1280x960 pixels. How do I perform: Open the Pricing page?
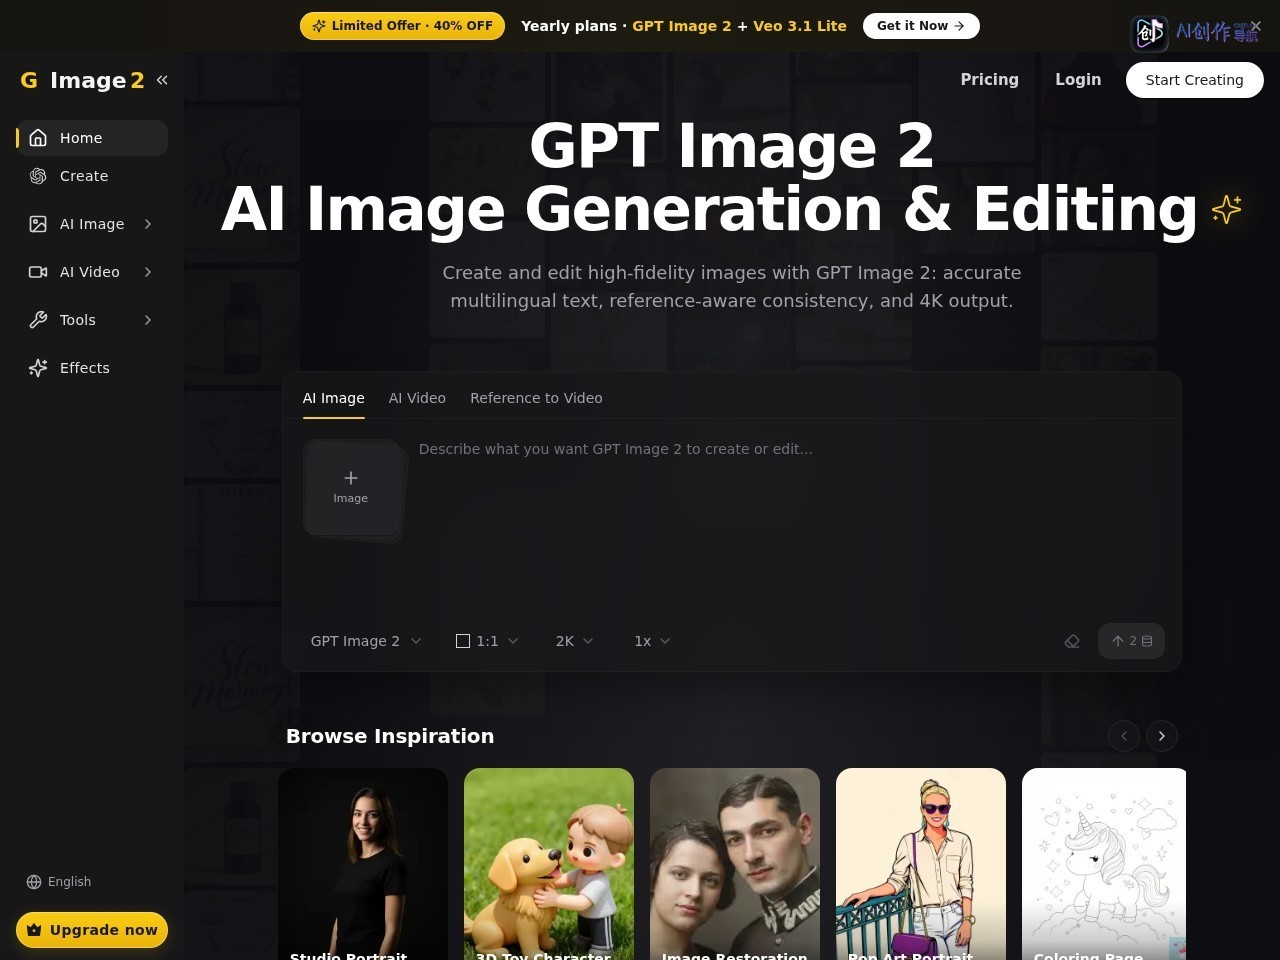[989, 80]
